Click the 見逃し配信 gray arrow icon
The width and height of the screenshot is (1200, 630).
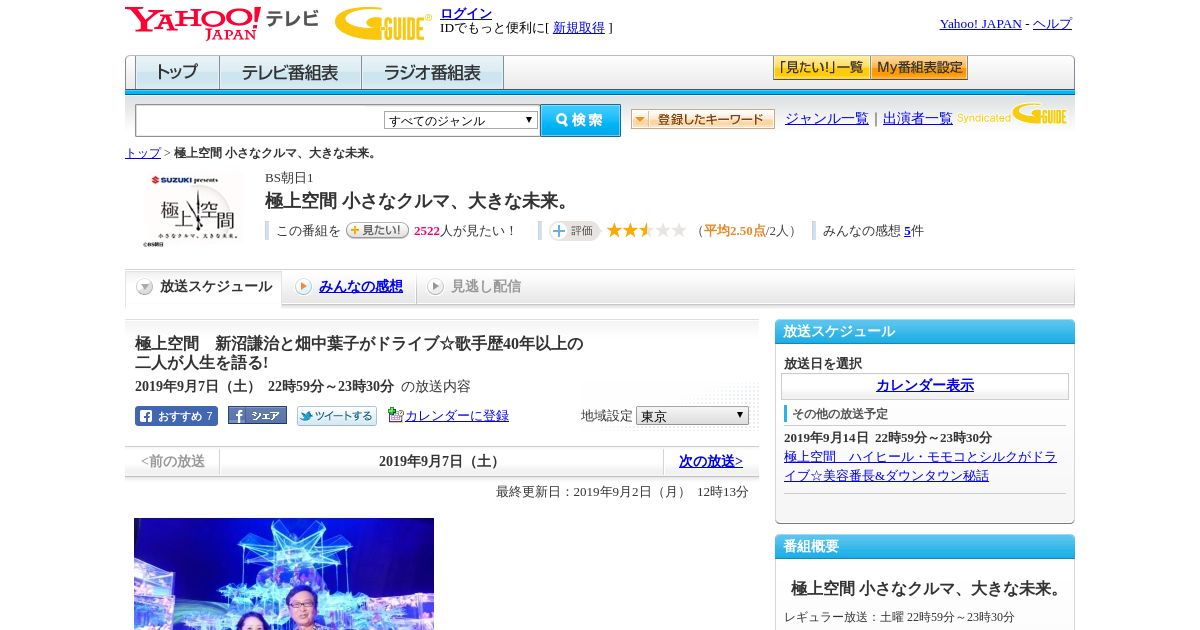[435, 287]
